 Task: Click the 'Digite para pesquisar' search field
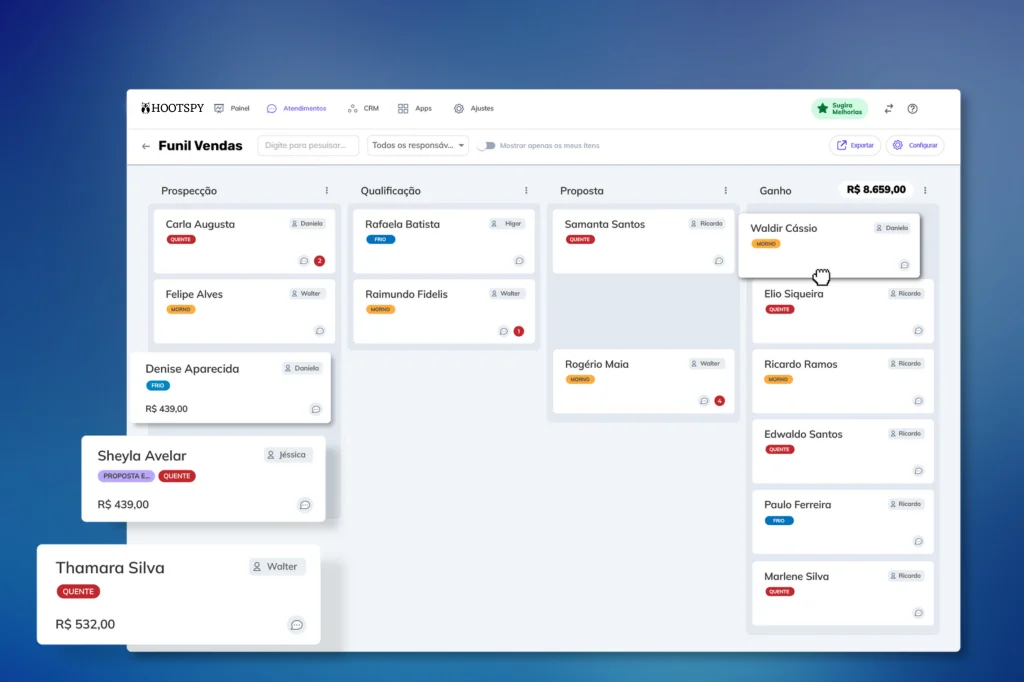pos(308,146)
